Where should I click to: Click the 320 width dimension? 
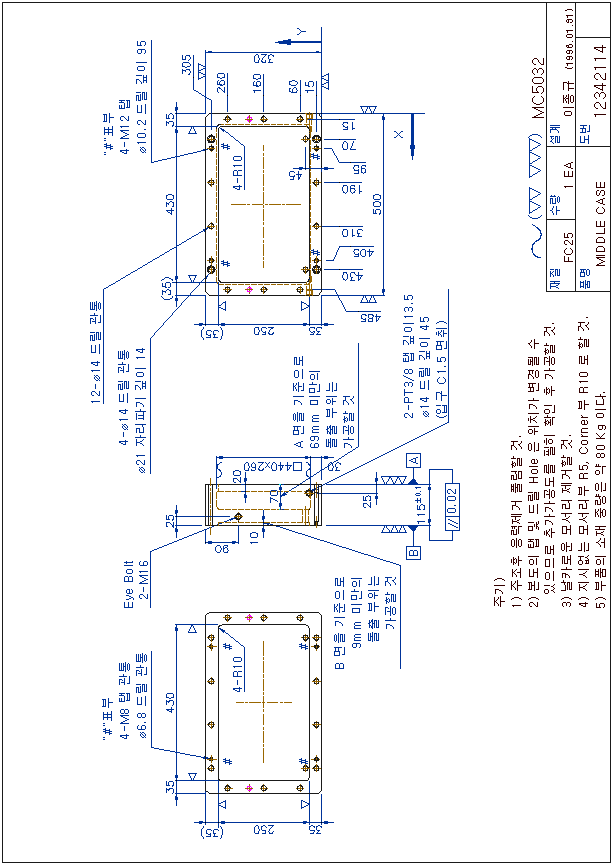tap(261, 58)
